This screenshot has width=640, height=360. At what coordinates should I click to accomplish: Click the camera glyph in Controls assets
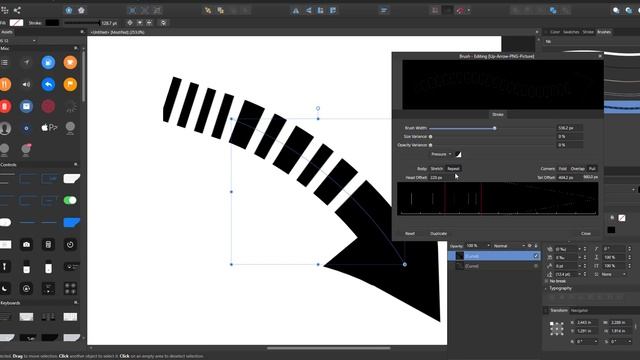coord(27,244)
